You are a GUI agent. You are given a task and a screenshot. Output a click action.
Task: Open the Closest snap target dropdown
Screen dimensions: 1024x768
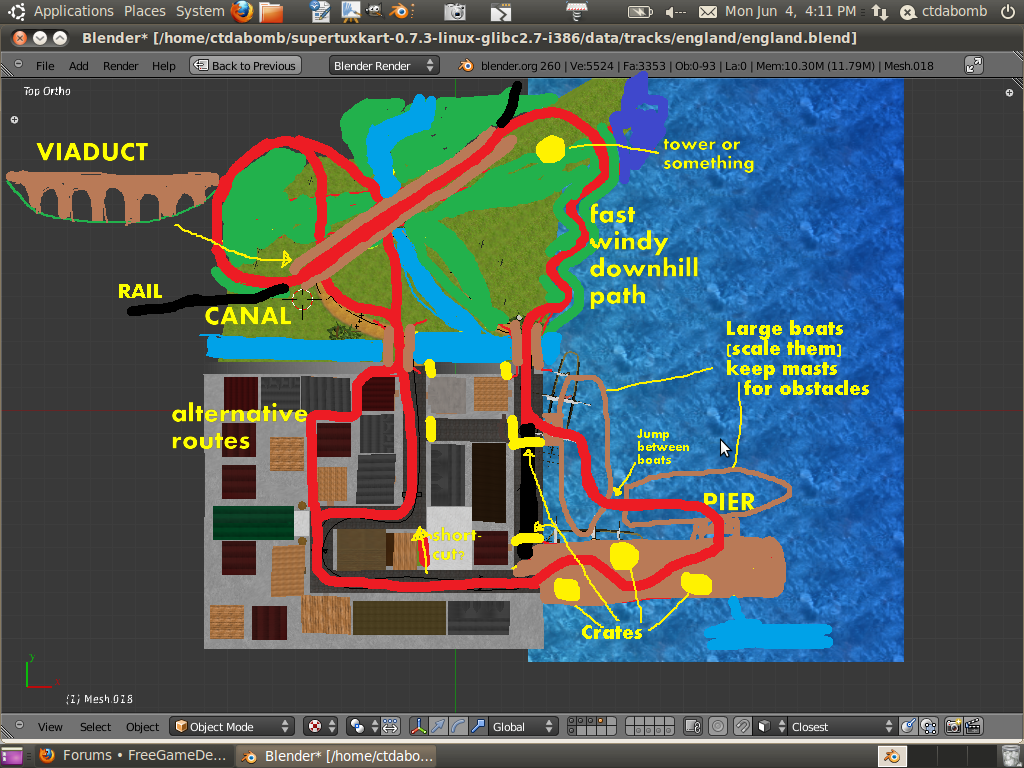coord(840,727)
